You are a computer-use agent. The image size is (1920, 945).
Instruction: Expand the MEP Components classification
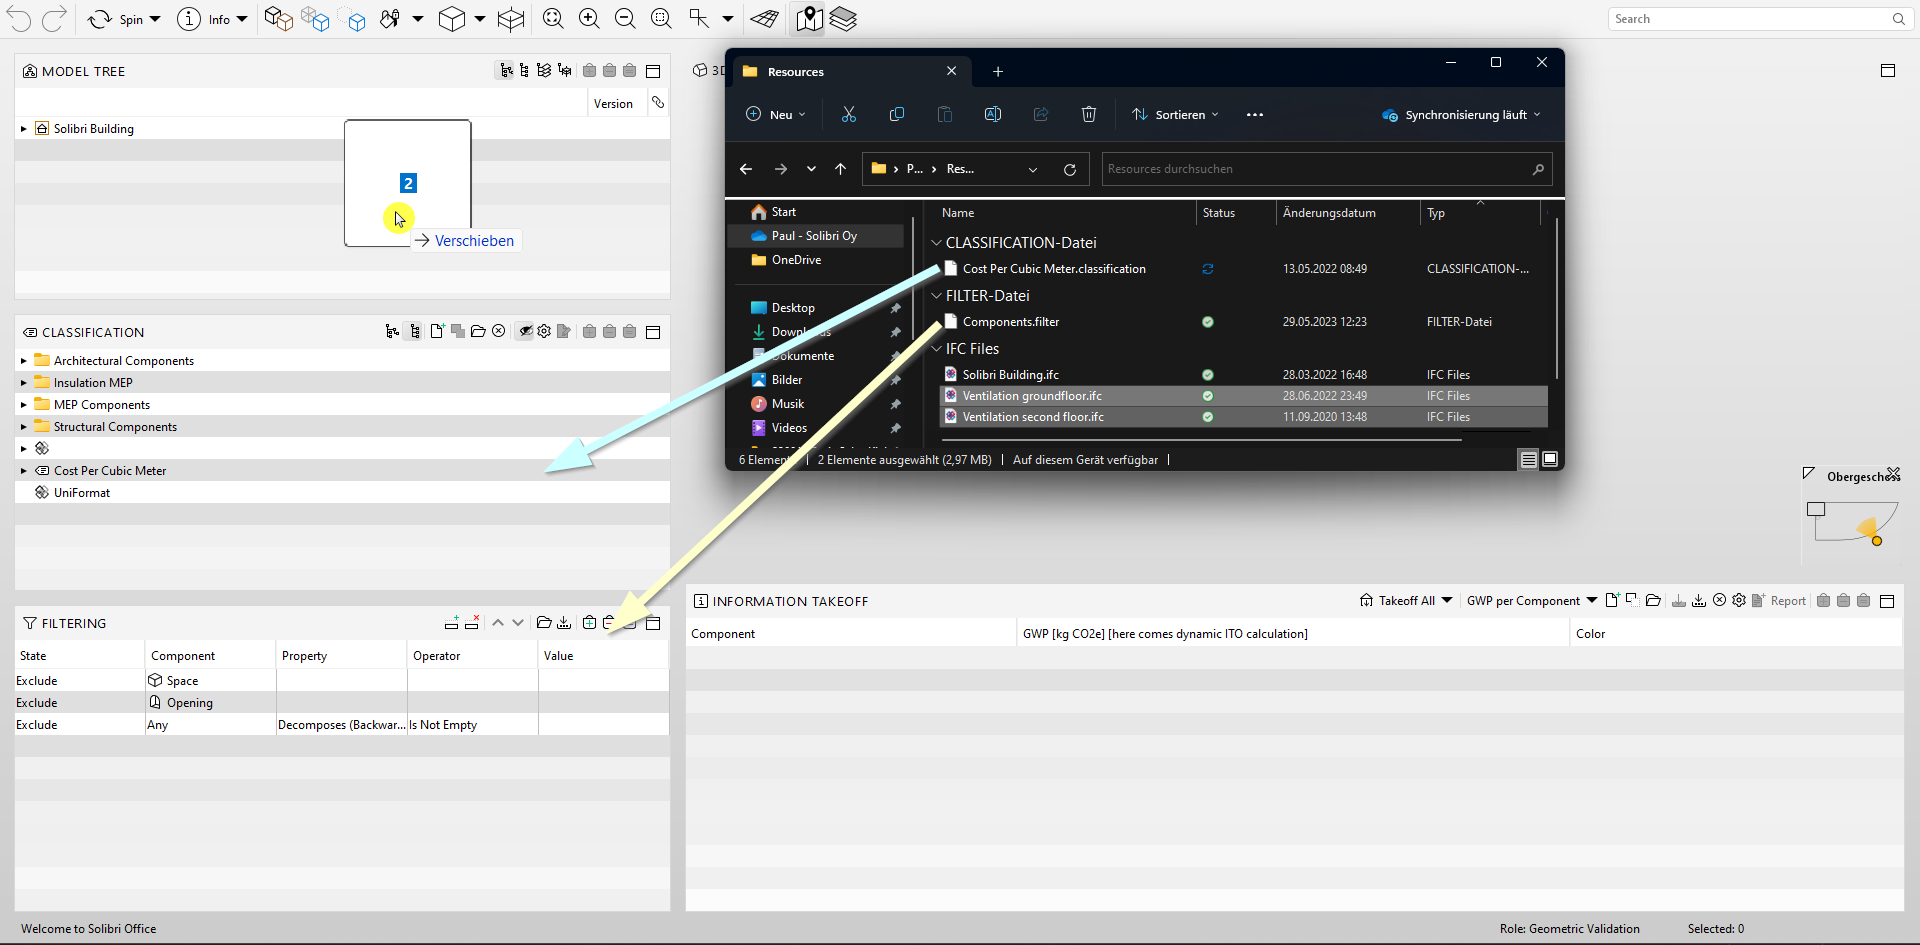coord(24,405)
